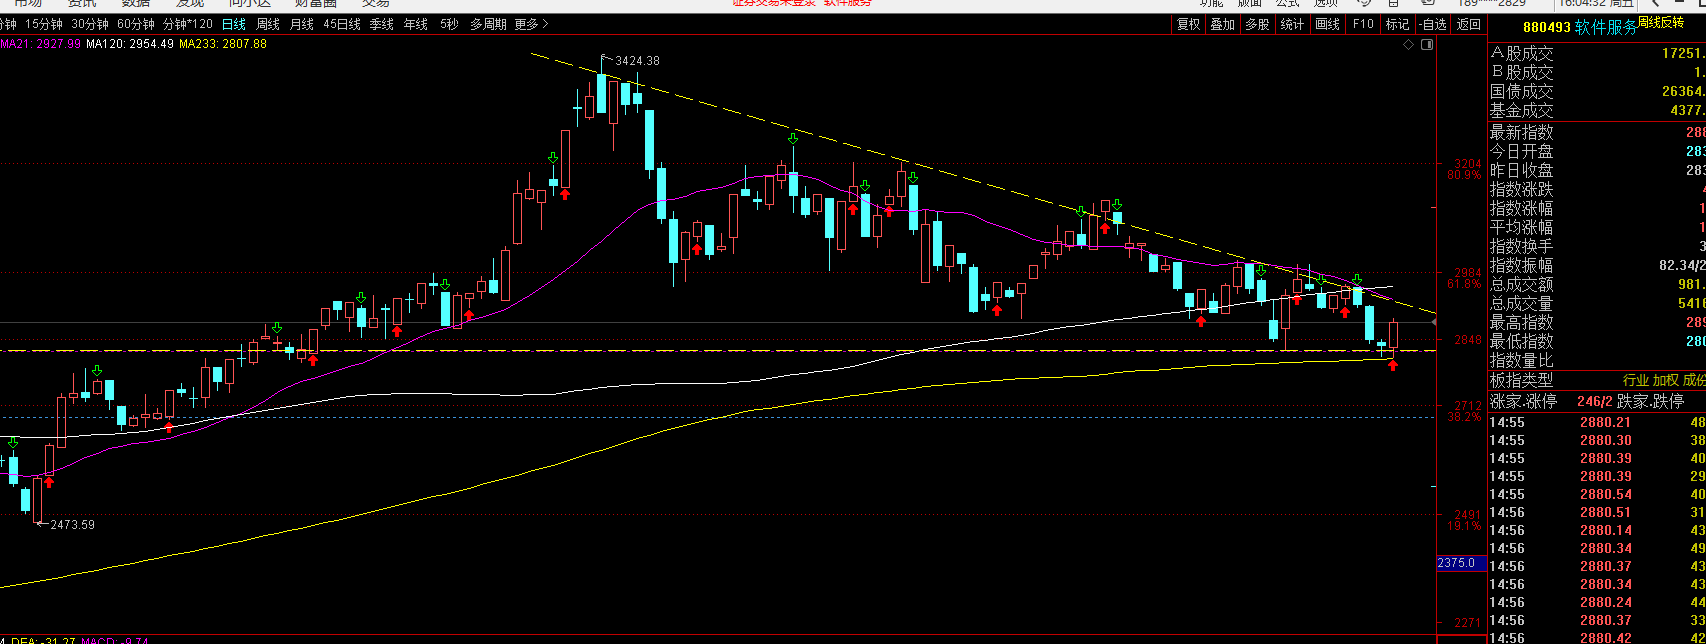1706x644 pixels.
Task: Click the 今日开盘 row
Action: tap(1597, 151)
